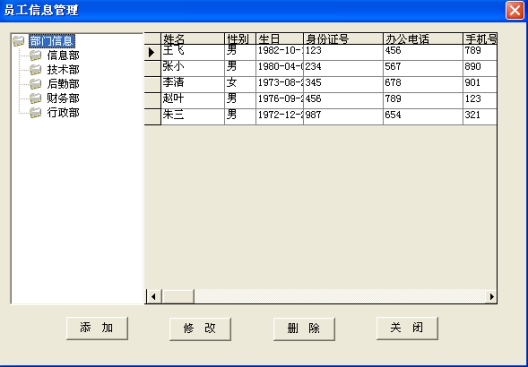Click the row selector with the arrow marker
Viewport: 528px width, 367px height.
(x=153, y=52)
